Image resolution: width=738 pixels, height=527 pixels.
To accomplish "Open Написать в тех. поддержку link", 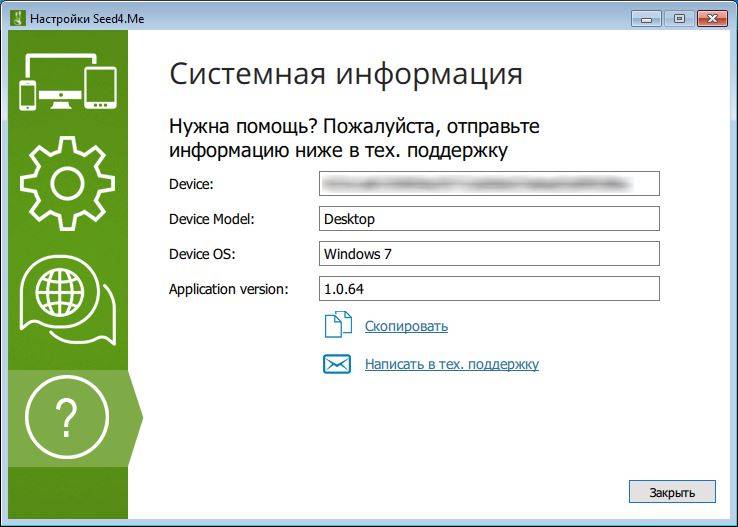I will pos(451,364).
